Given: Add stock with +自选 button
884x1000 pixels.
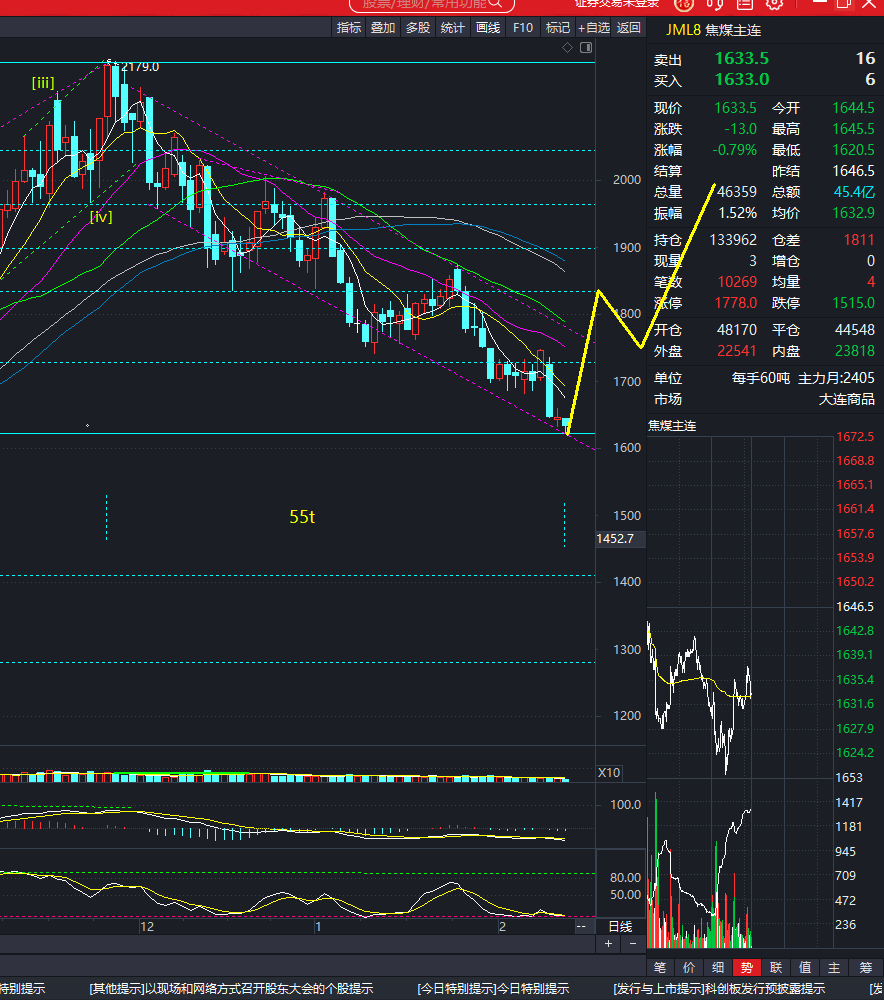Looking at the screenshot, I should tap(594, 27).
